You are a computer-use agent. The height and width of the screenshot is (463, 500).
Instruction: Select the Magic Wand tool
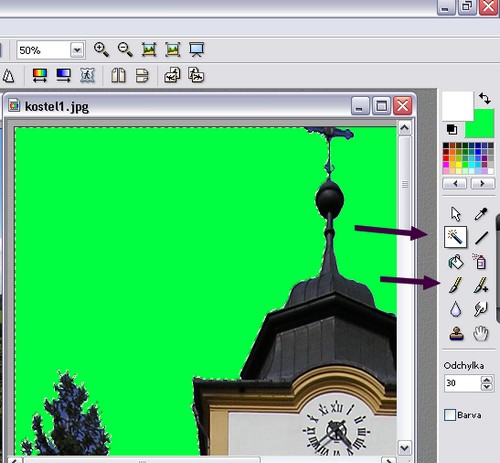point(455,237)
